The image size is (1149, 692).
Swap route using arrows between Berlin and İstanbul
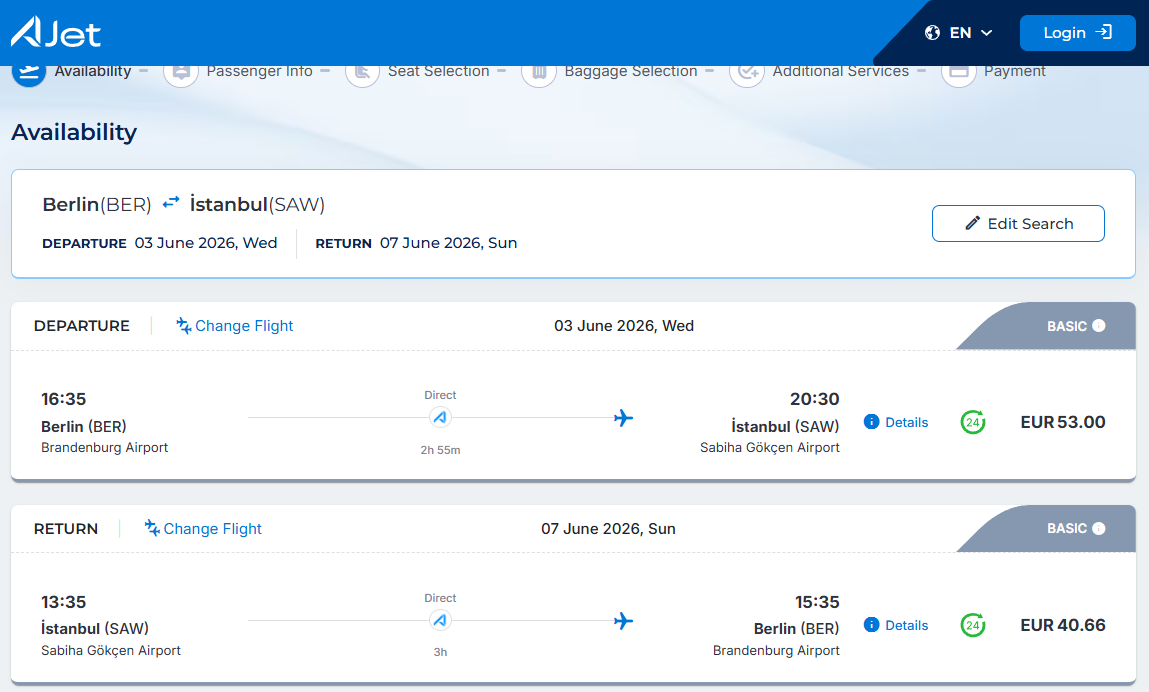[x=171, y=203]
